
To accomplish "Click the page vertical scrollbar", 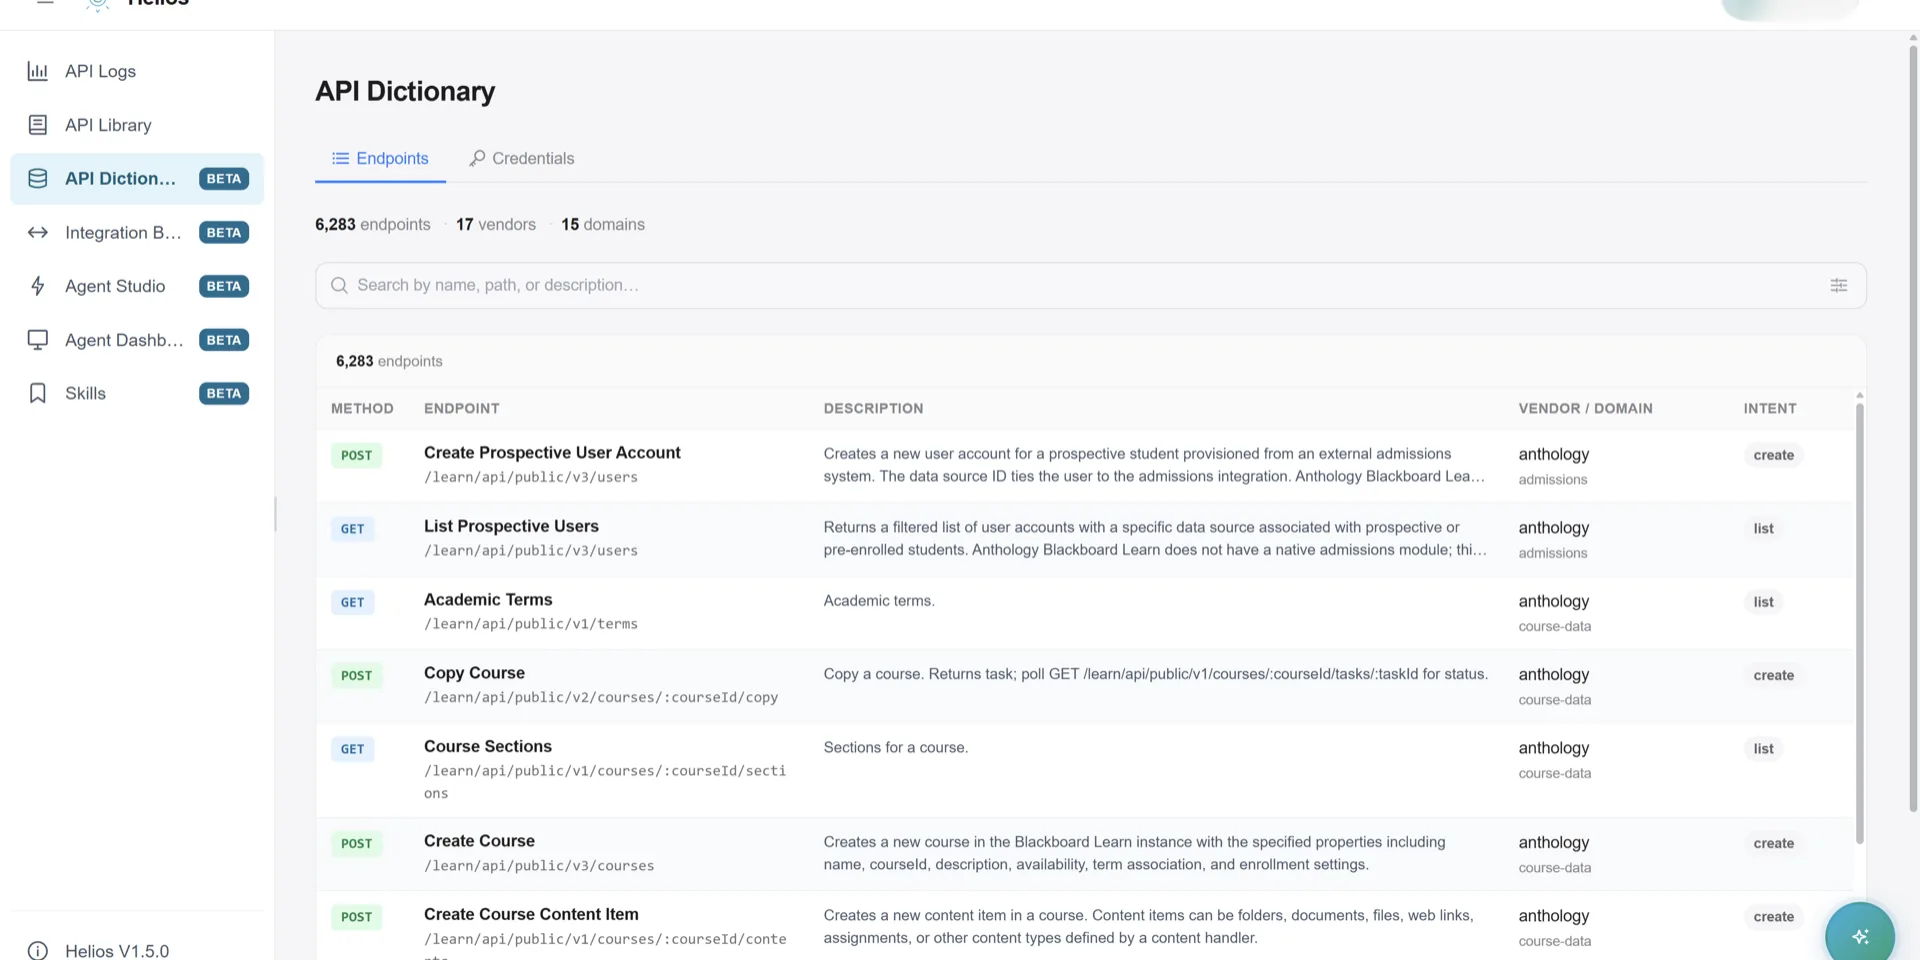I will (x=1913, y=430).
